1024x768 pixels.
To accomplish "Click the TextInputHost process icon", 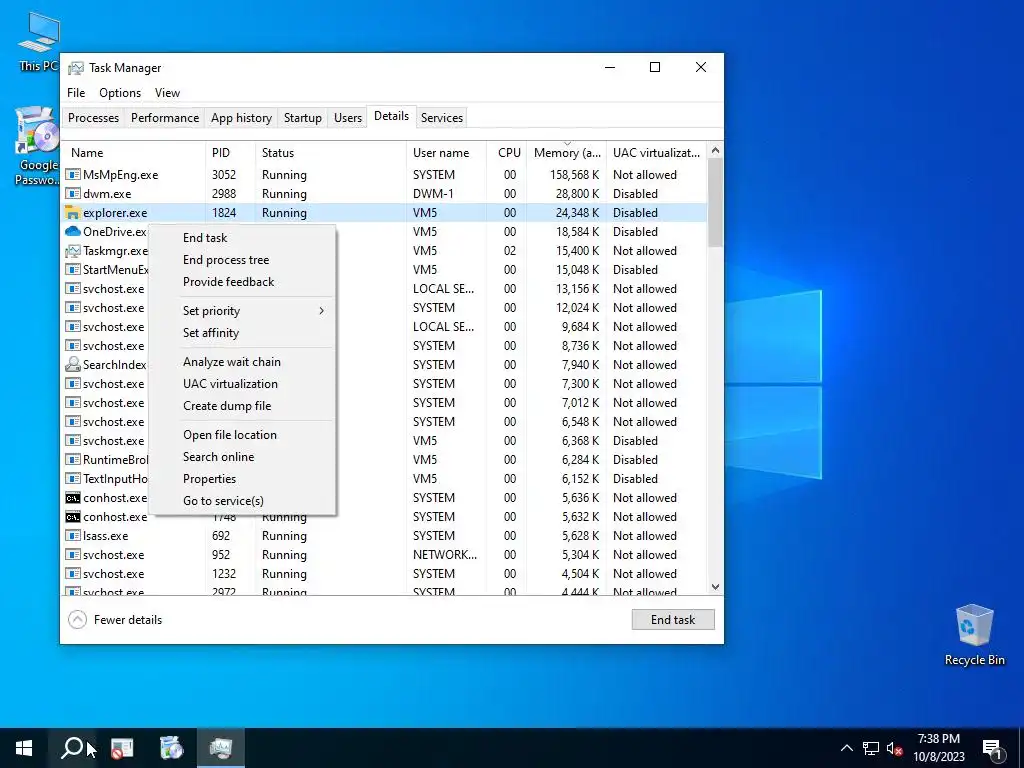I will (x=72, y=478).
